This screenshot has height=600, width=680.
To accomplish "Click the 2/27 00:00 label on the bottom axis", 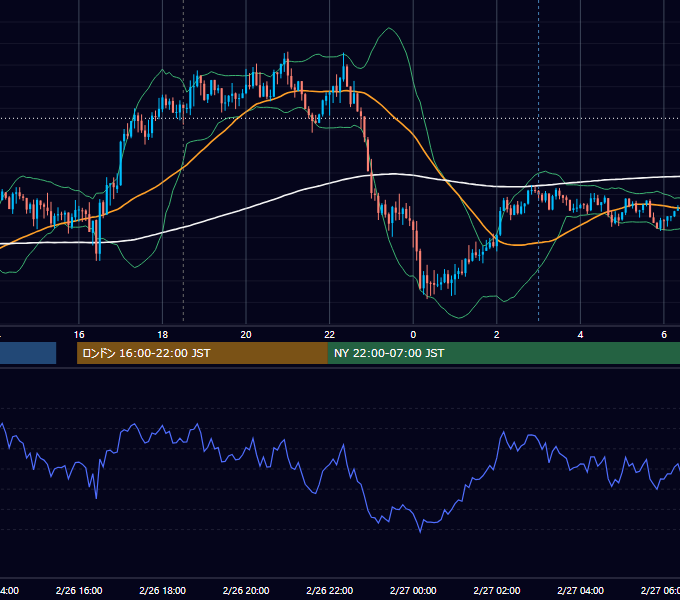I will [413, 590].
